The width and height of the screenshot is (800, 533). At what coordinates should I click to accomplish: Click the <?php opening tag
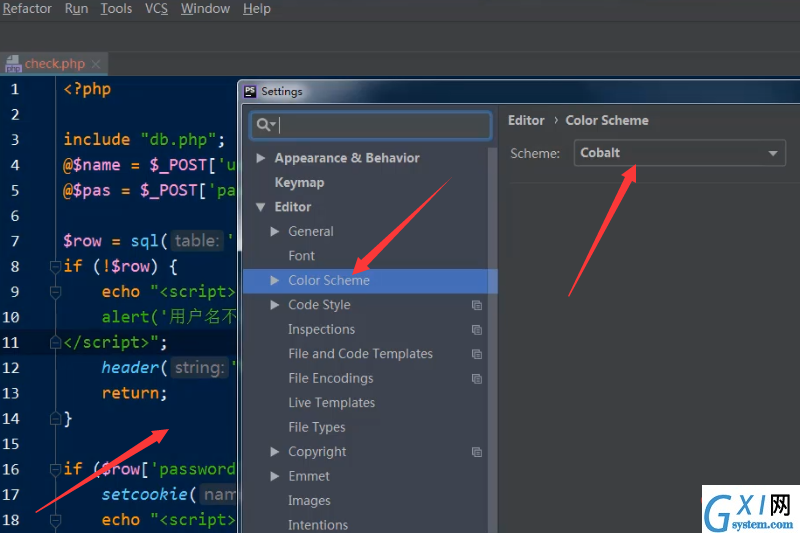(87, 90)
